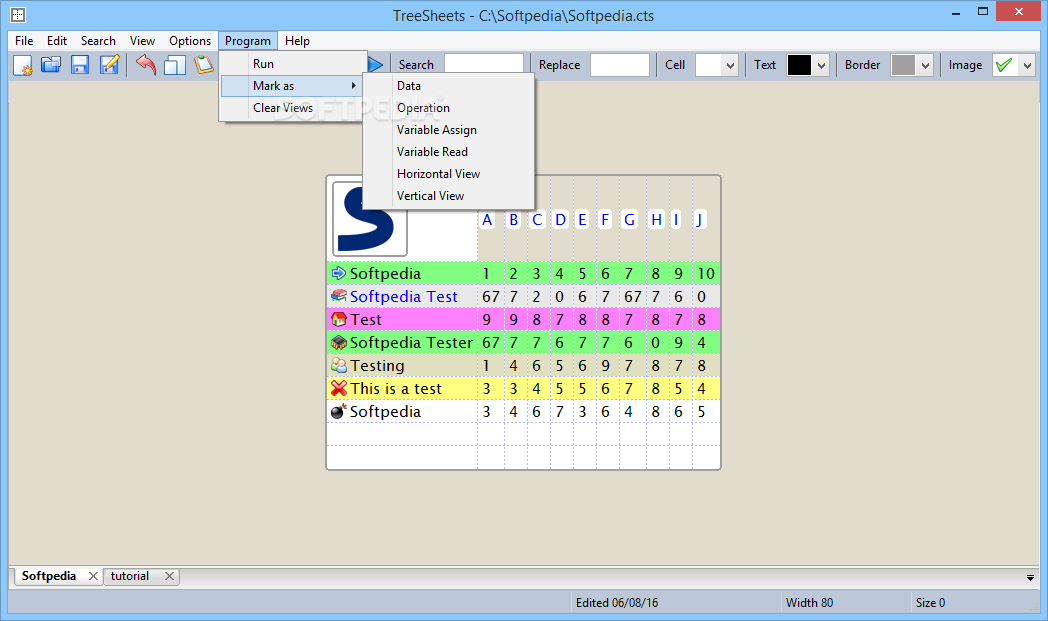Click the green checkmark Image selector
Screen dimensions: 1048x621
(x=1005, y=66)
